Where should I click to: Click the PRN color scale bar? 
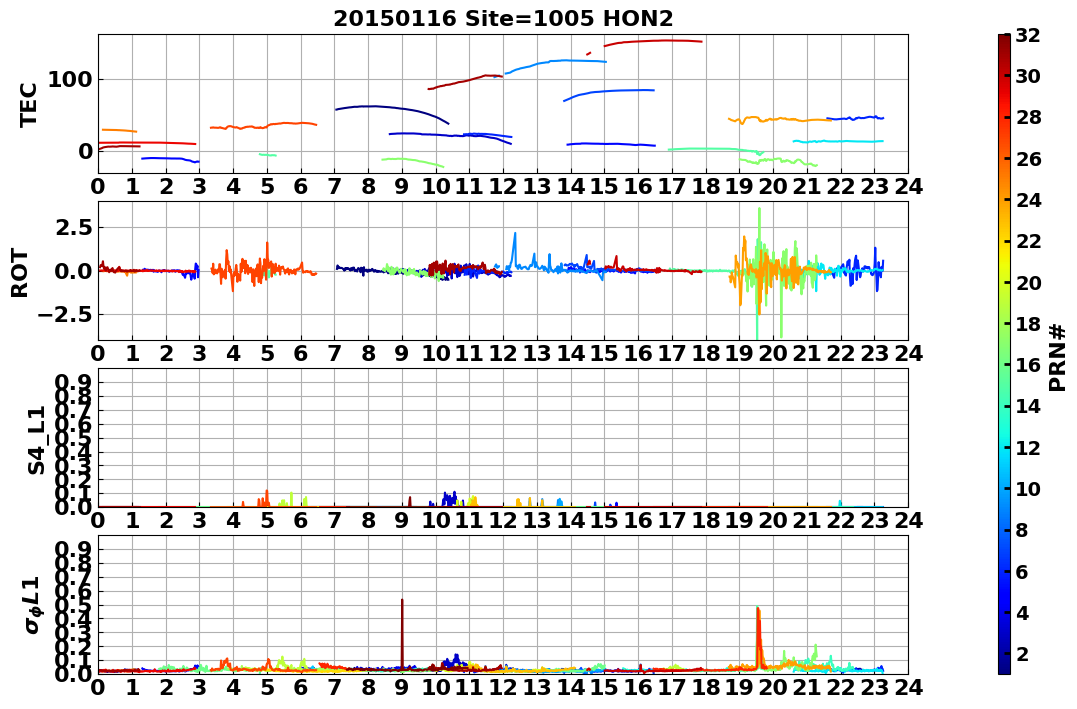point(1004,354)
